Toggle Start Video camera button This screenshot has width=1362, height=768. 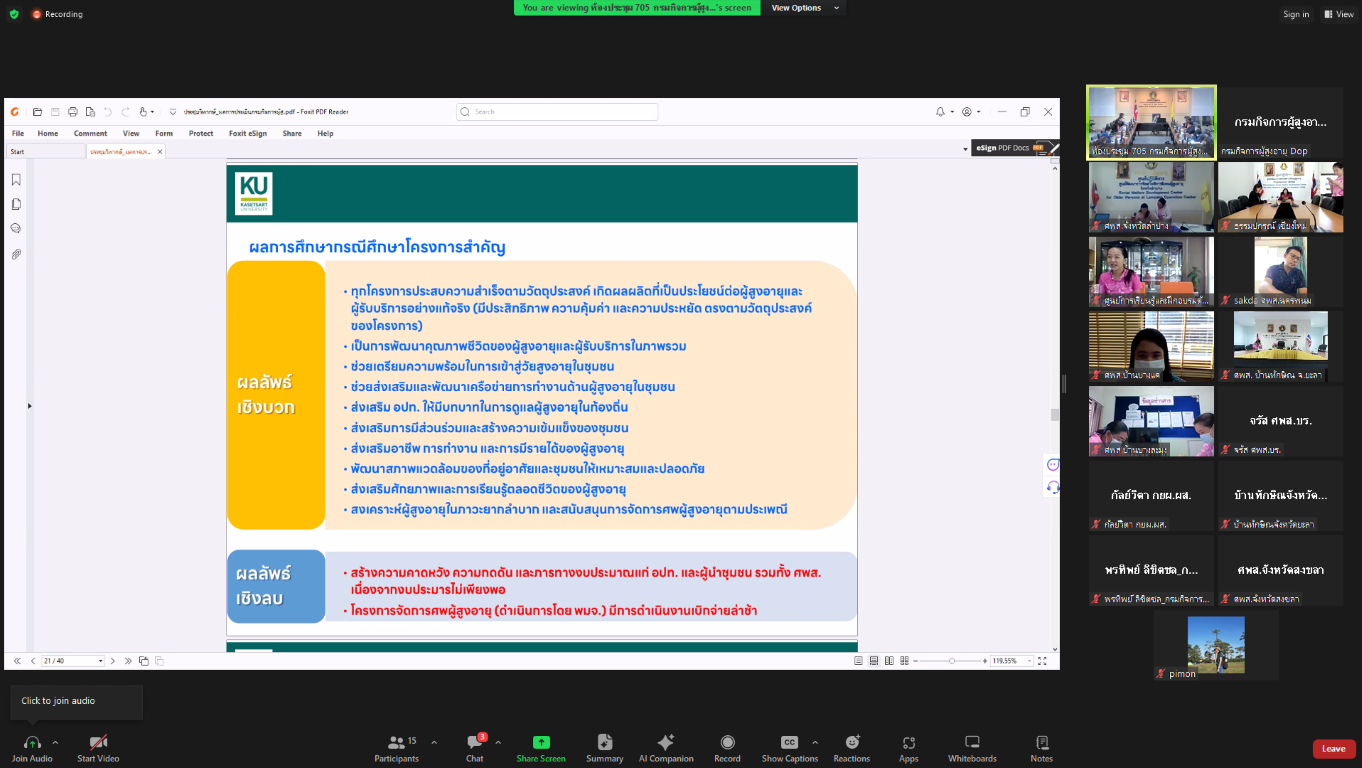click(98, 748)
